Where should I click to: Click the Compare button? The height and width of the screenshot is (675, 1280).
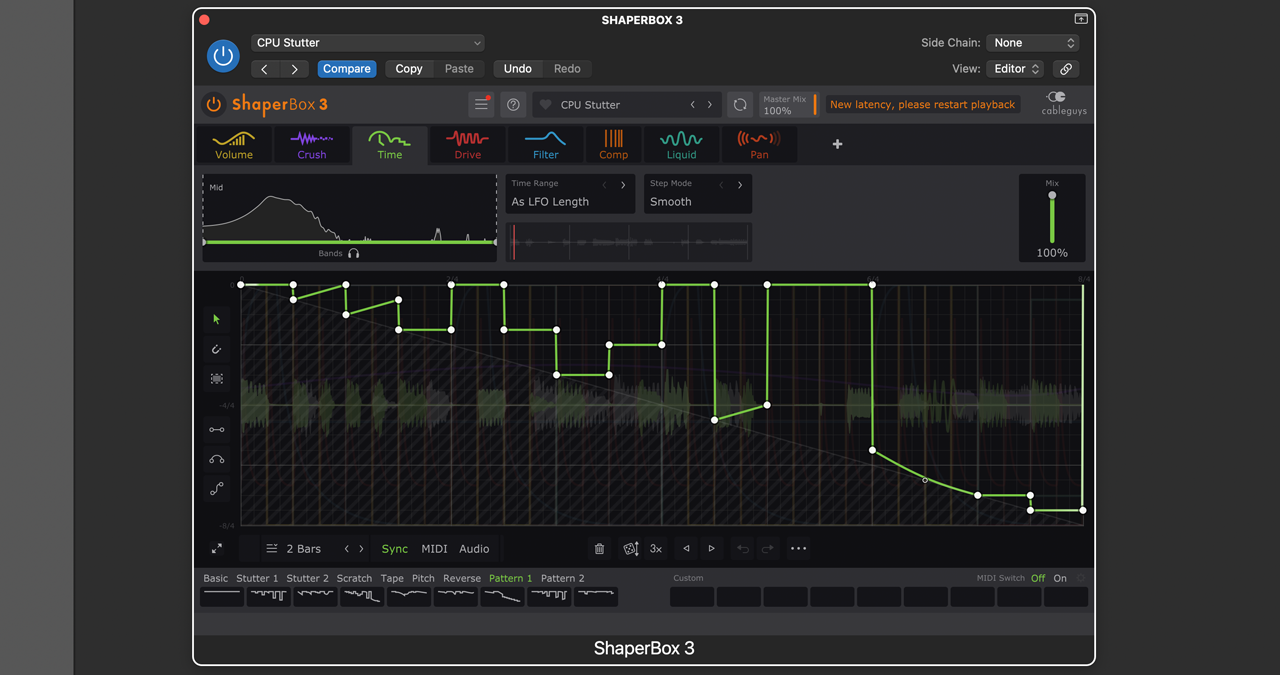(x=347, y=69)
